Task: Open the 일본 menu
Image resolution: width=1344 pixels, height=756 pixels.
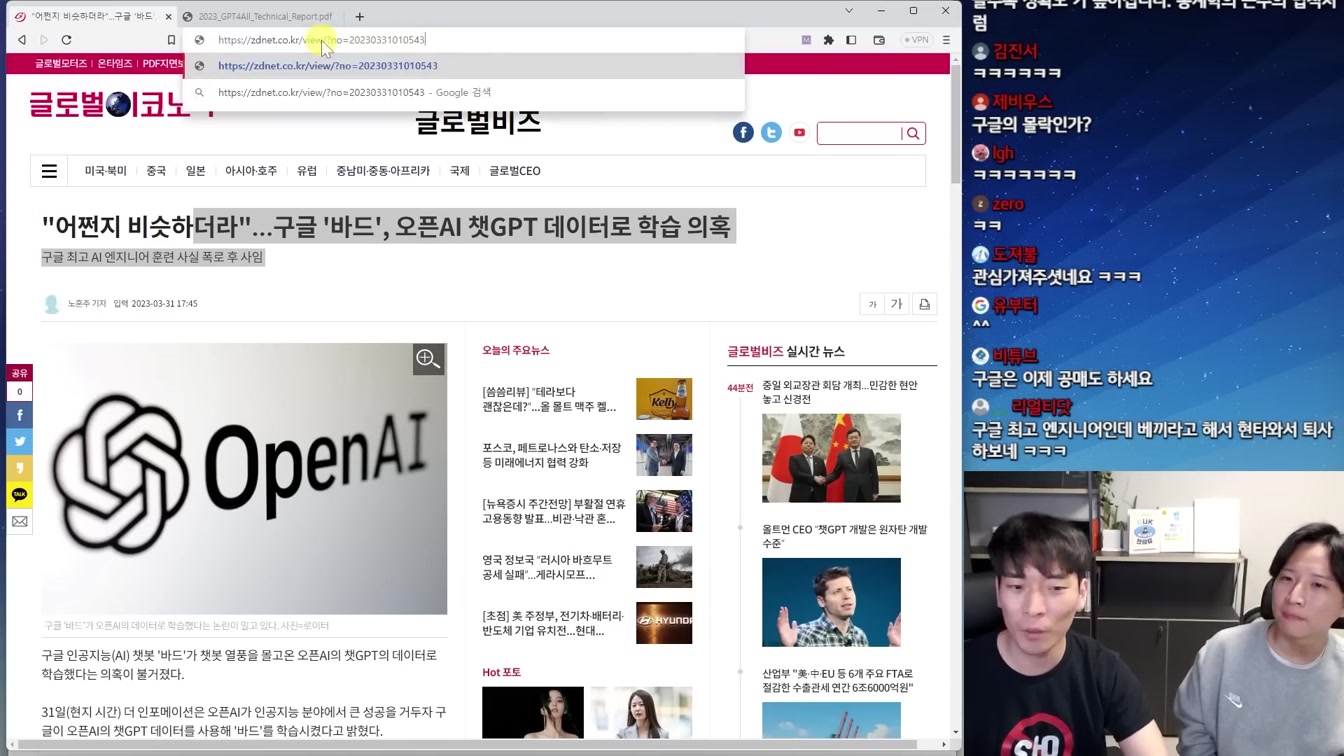Action: click(195, 171)
